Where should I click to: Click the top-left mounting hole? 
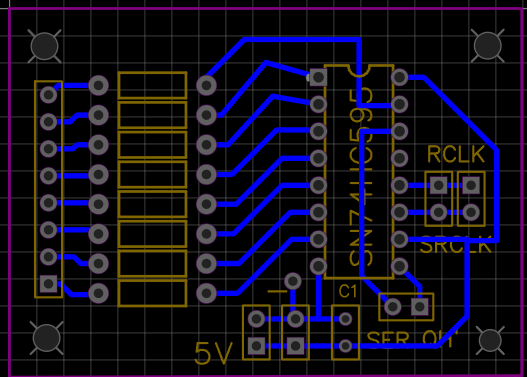click(x=44, y=46)
